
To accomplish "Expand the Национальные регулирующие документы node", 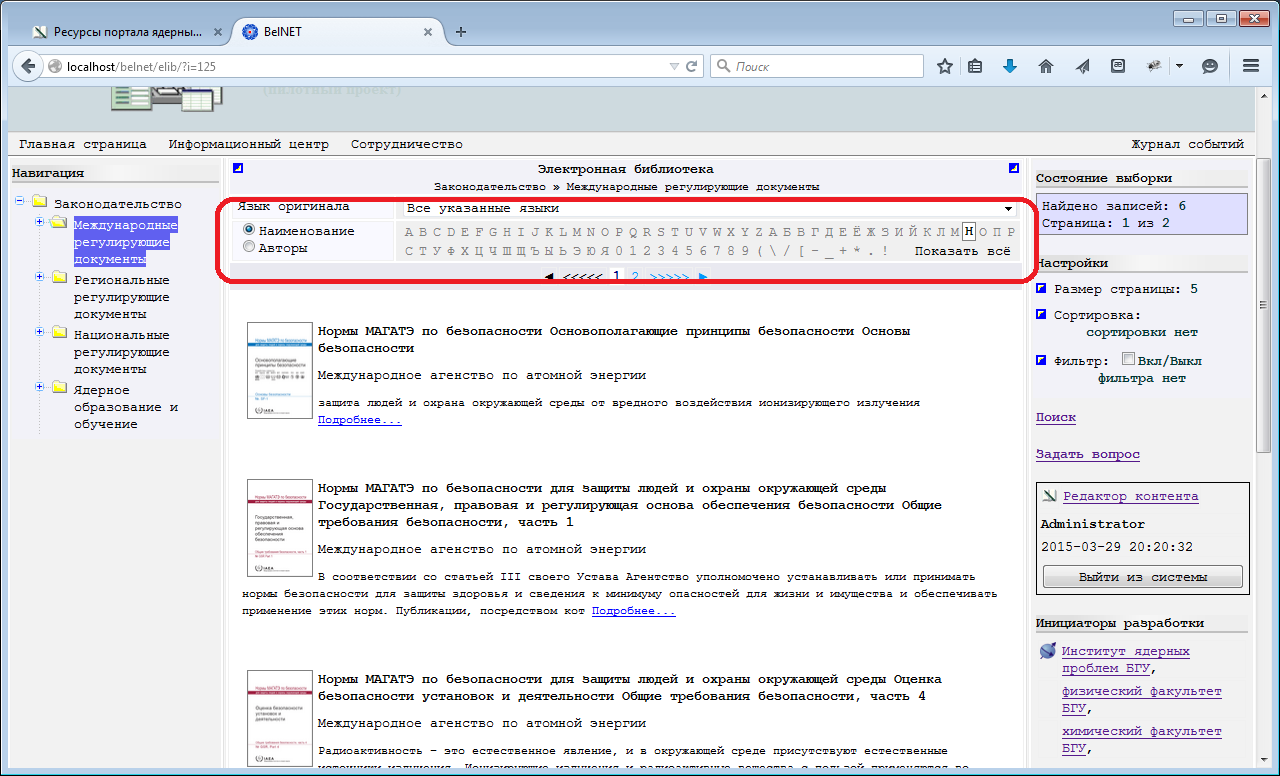I will (40, 332).
